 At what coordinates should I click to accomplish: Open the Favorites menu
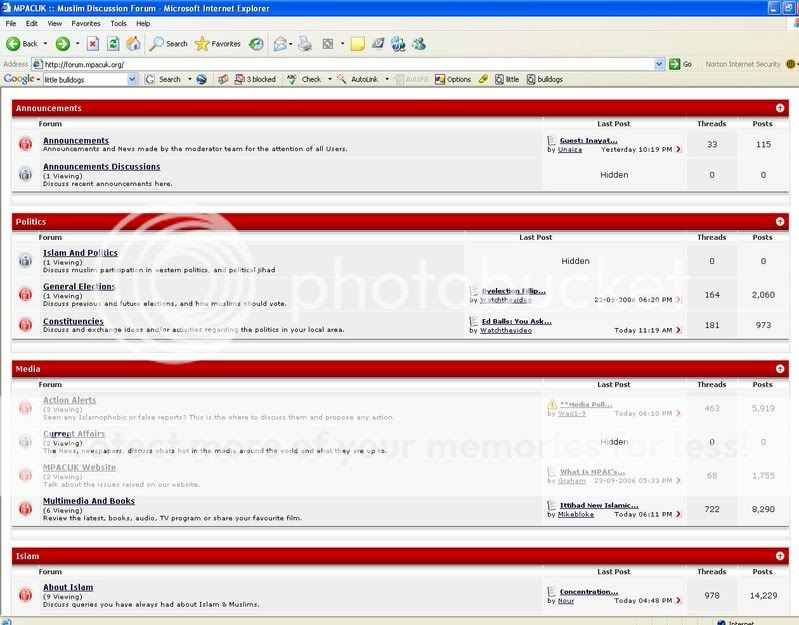point(86,23)
